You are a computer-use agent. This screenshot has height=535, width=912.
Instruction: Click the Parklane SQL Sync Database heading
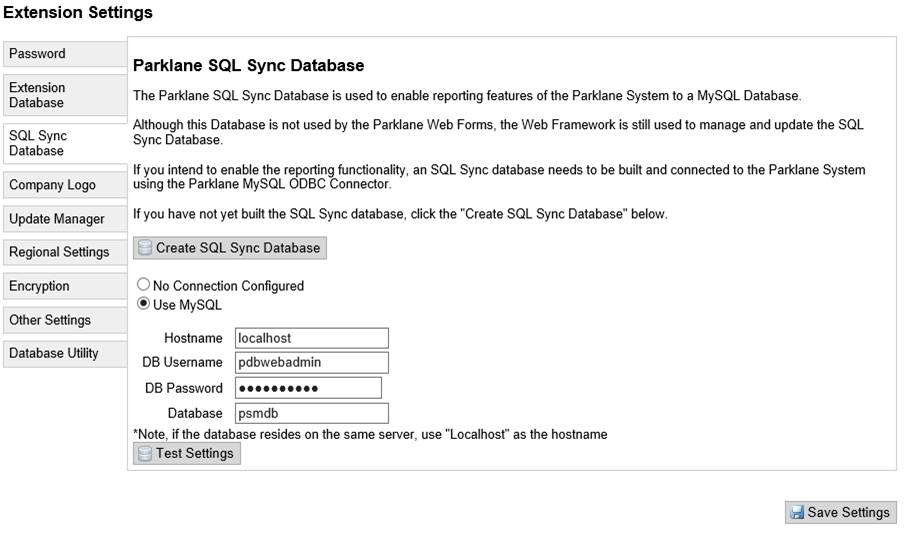248,66
